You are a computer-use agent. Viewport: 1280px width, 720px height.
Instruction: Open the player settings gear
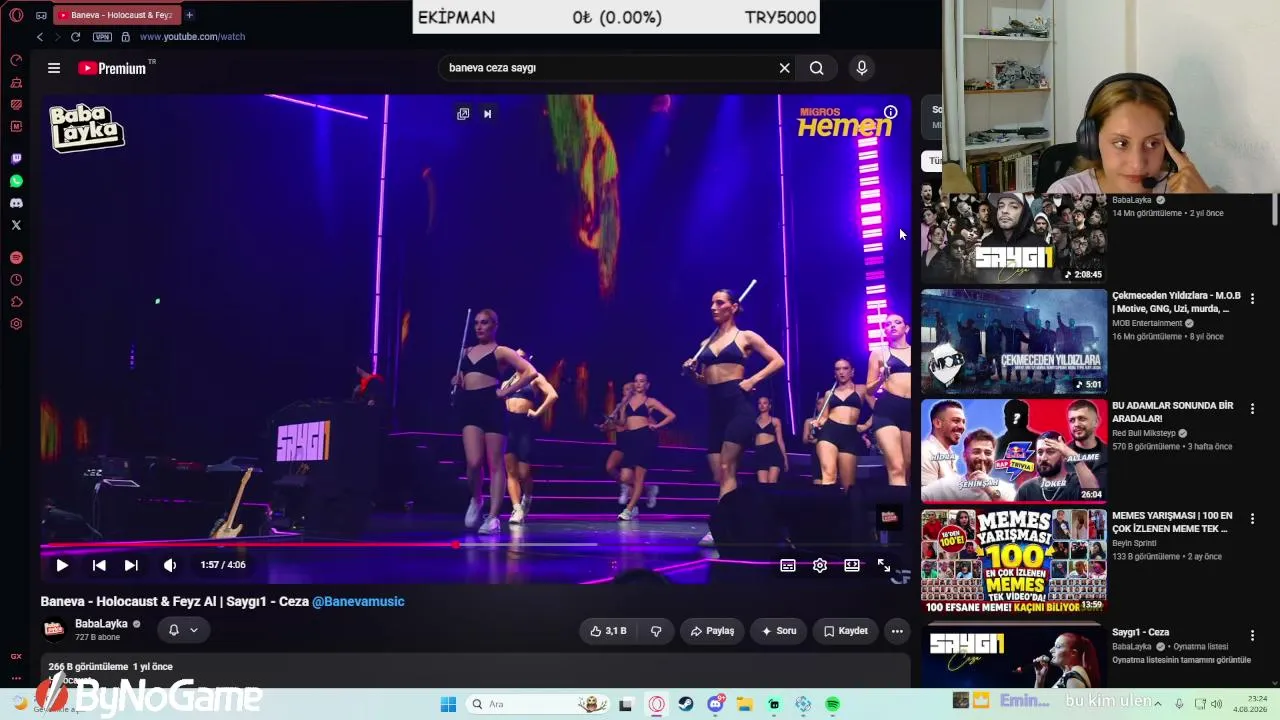pyautogui.click(x=820, y=565)
